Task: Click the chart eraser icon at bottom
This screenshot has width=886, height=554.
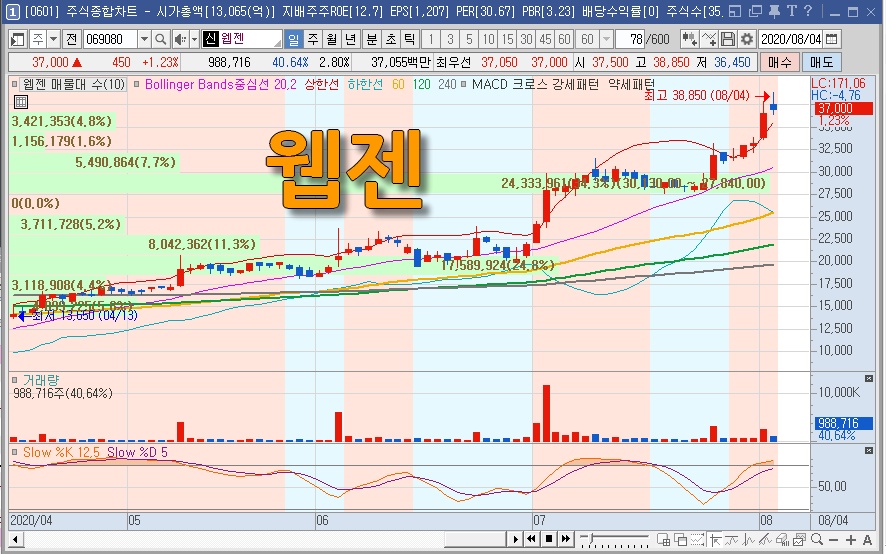Action: [x=782, y=539]
